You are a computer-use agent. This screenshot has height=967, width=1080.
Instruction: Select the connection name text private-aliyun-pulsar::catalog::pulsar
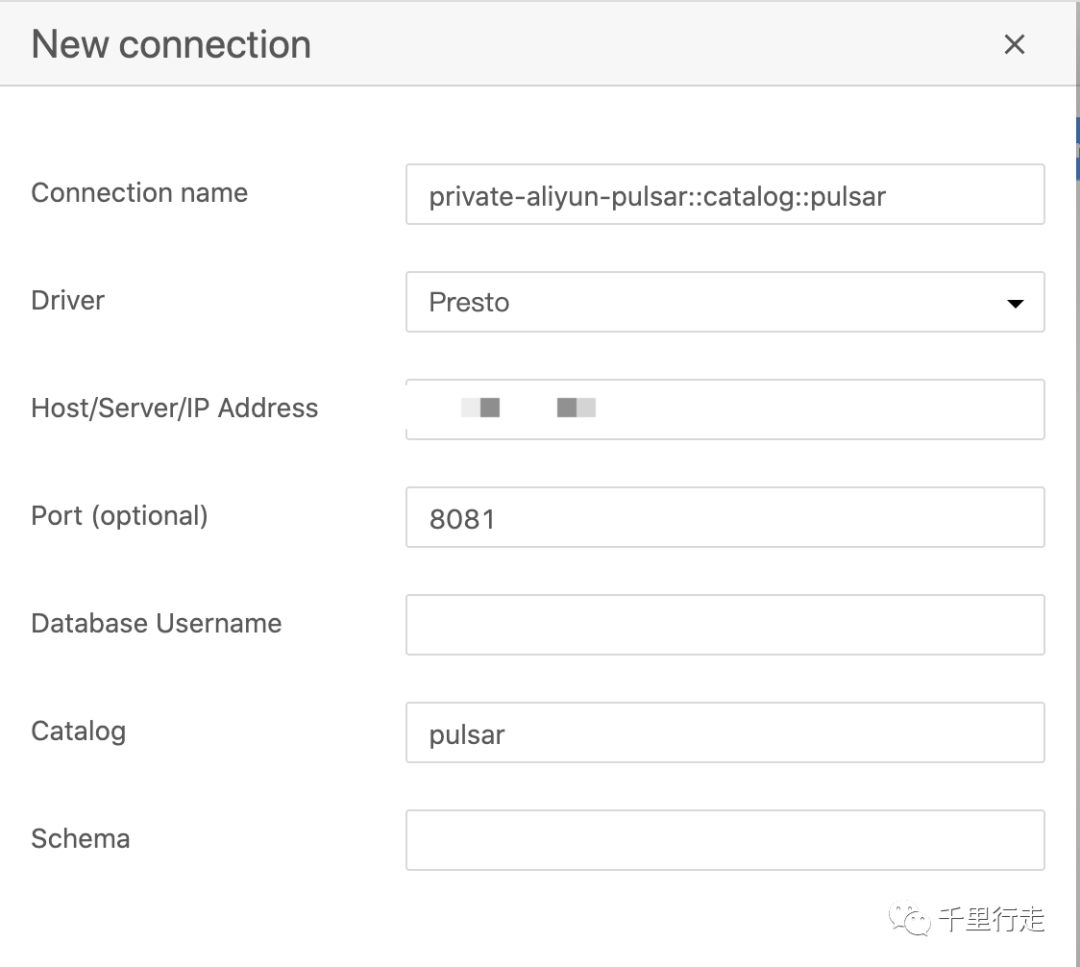coord(656,196)
